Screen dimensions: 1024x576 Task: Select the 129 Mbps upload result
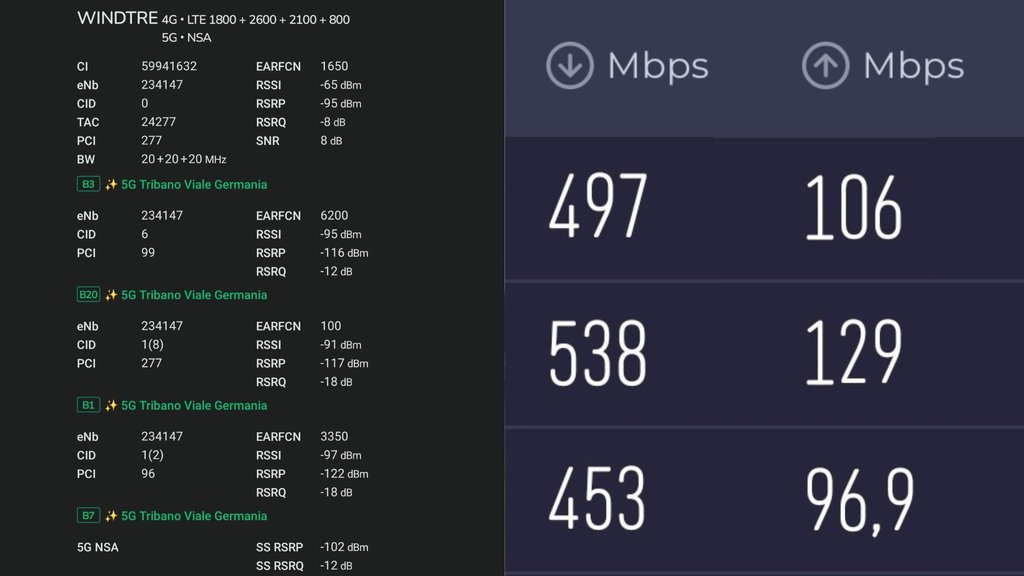click(x=854, y=354)
